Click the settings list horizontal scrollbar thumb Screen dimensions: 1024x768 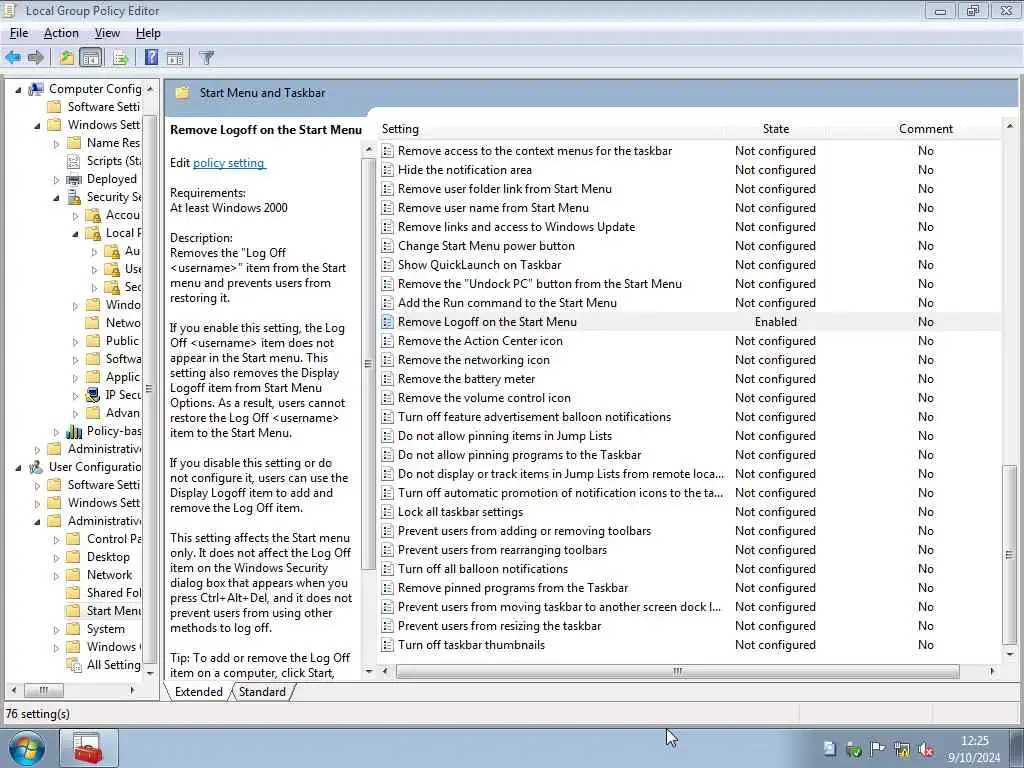point(677,671)
